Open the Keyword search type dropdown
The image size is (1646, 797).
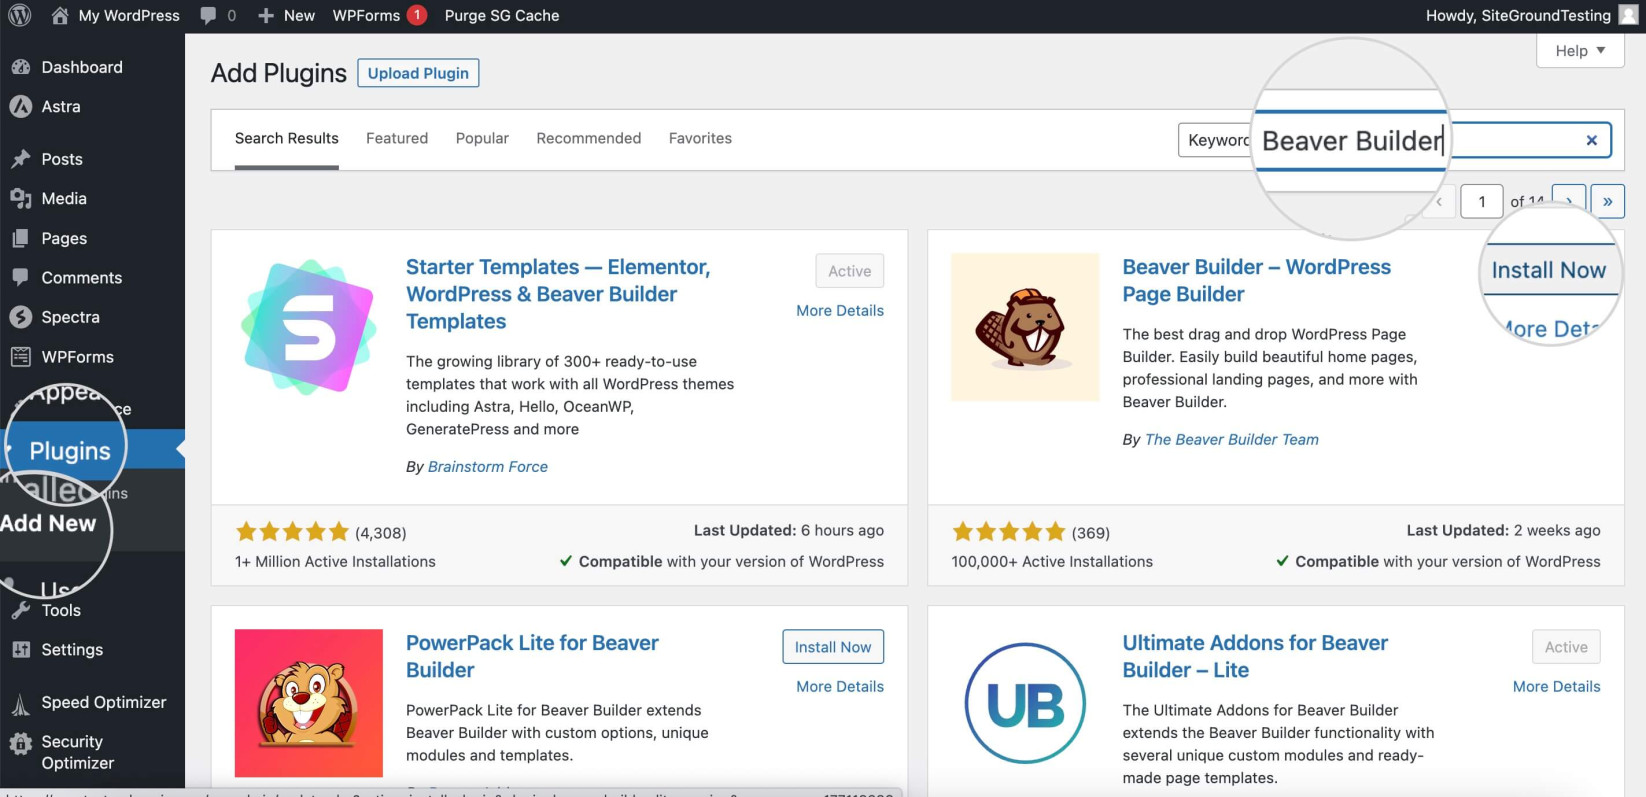coord(1216,140)
